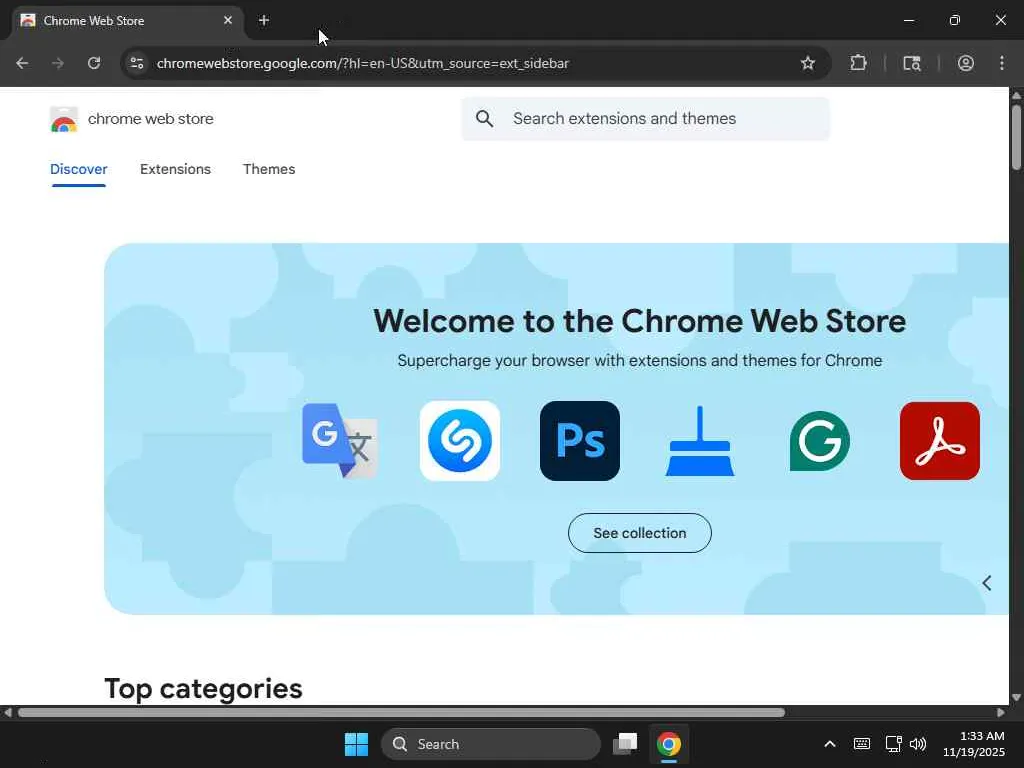Image resolution: width=1024 pixels, height=768 pixels.
Task: Click the Search extensions and themes field
Action: tap(645, 118)
